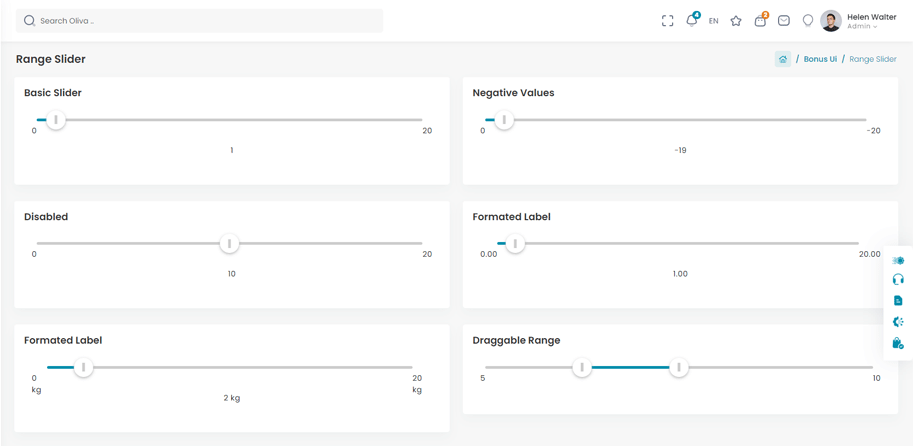
Task: Click the top settings icon in side panel
Action: point(898,260)
